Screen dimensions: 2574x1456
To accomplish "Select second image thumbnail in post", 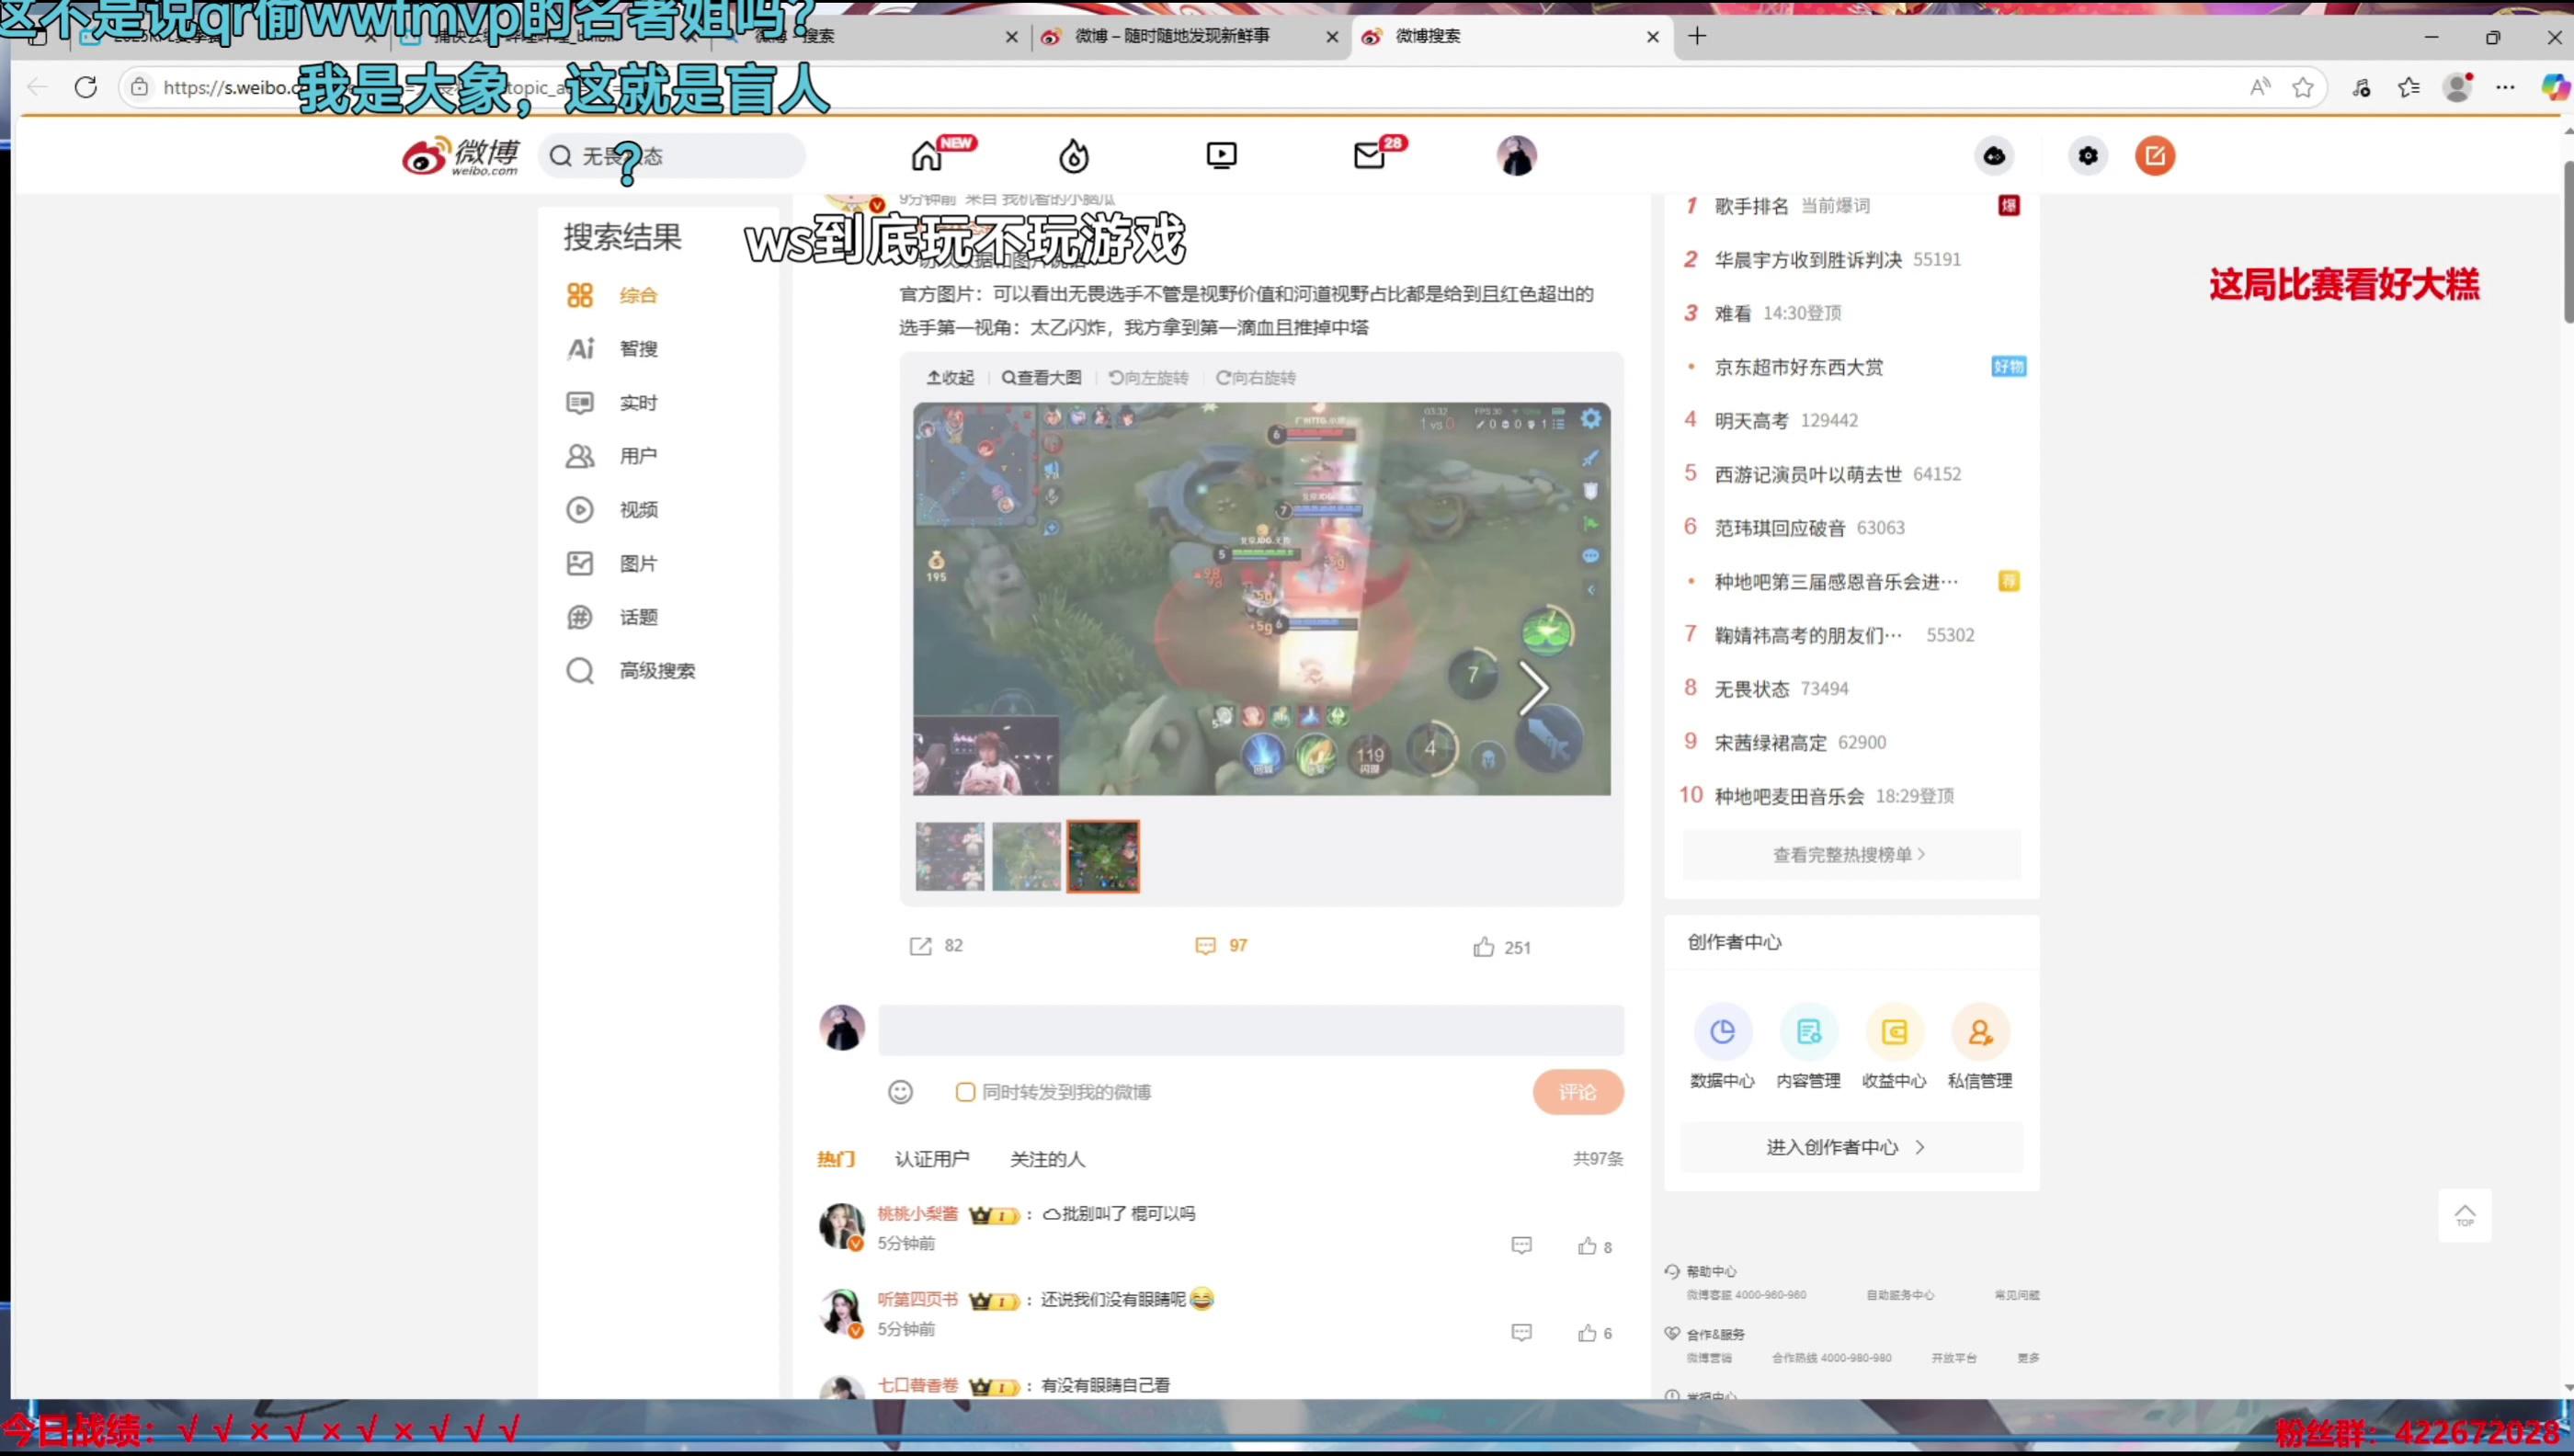I will tap(1026, 857).
